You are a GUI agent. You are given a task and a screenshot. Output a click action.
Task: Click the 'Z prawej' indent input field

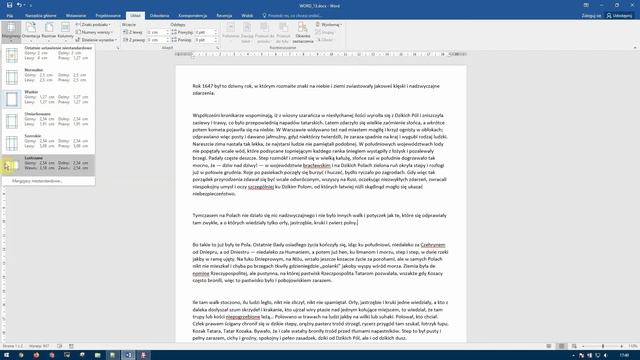pos(156,40)
